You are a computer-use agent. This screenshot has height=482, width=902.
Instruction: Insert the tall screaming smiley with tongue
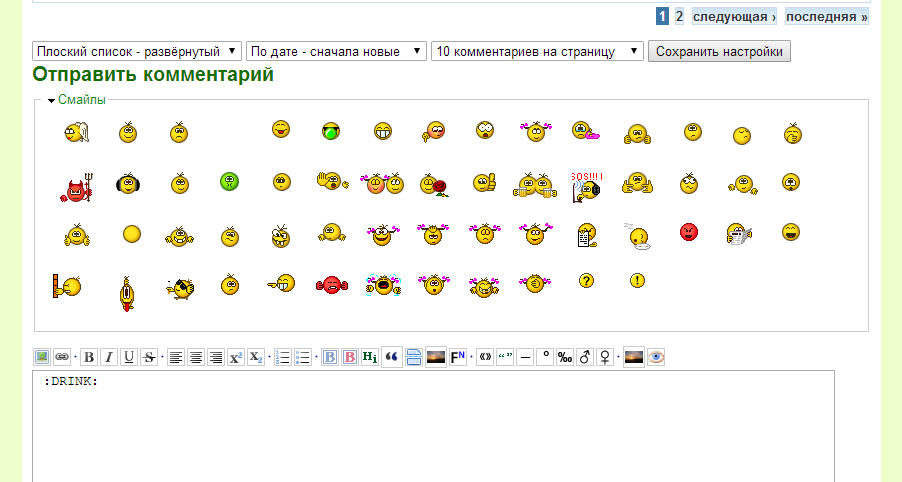[x=127, y=293]
